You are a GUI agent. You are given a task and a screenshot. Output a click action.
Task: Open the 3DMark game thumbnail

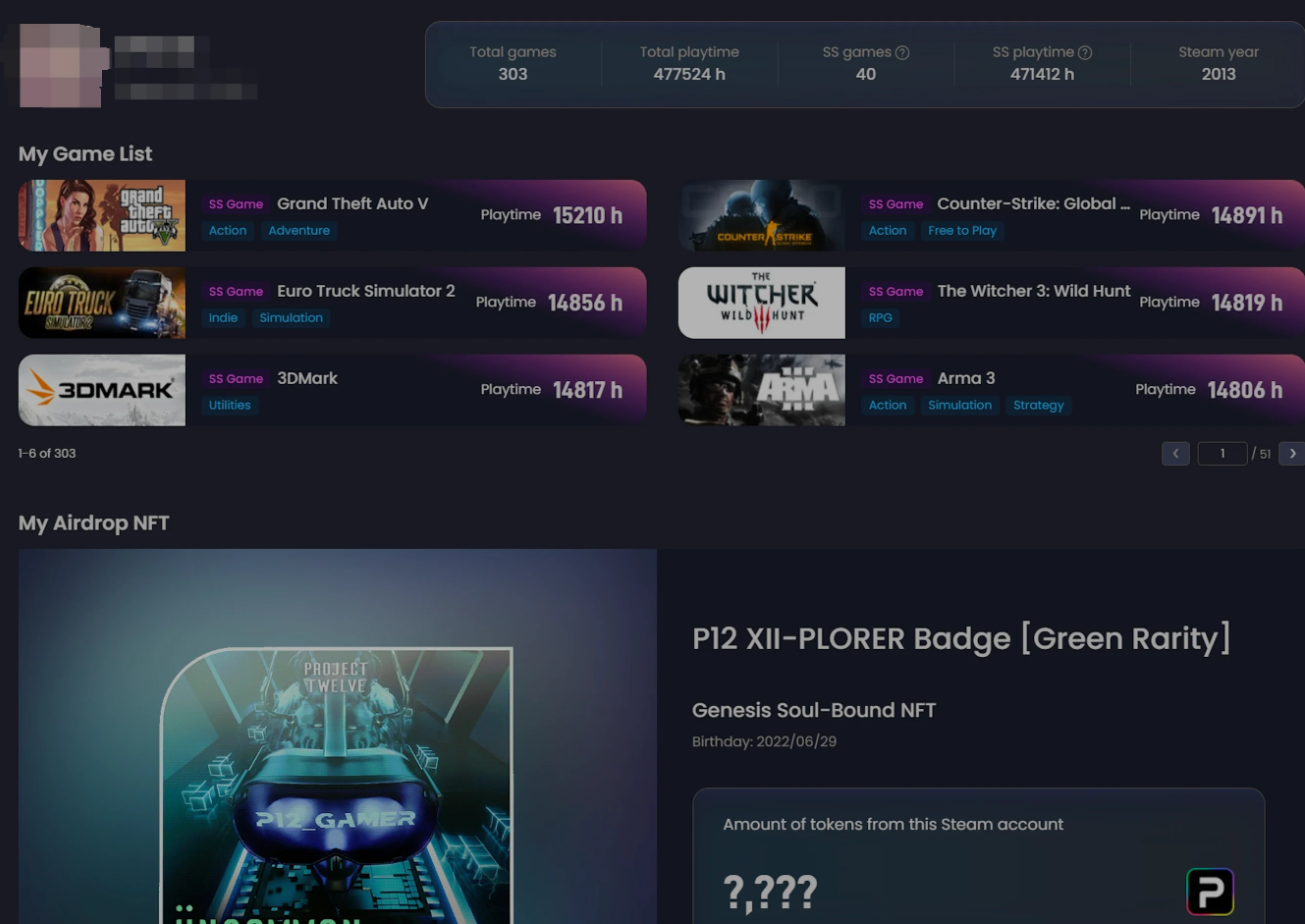click(102, 390)
